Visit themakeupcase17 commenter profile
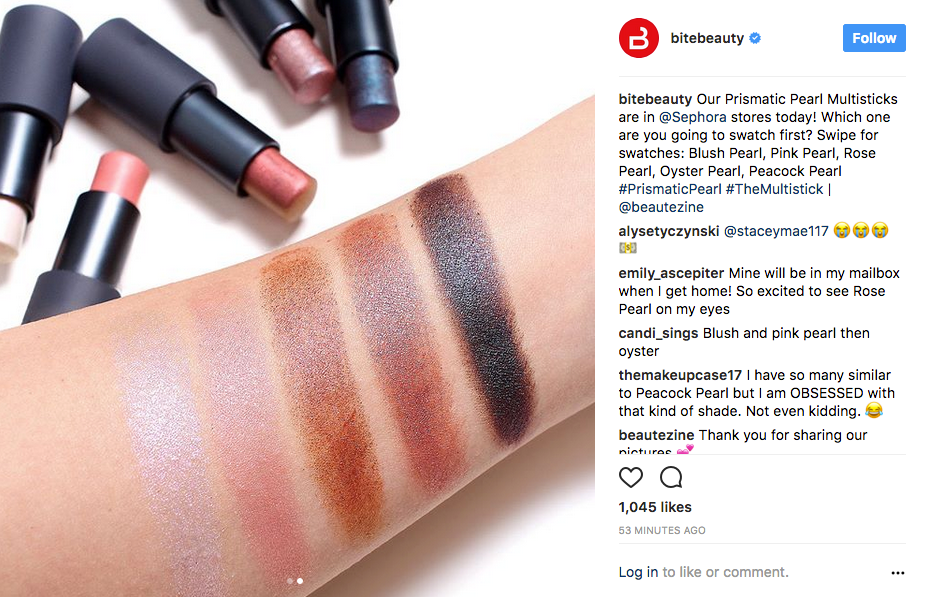This screenshot has height=597, width=928. (680, 375)
